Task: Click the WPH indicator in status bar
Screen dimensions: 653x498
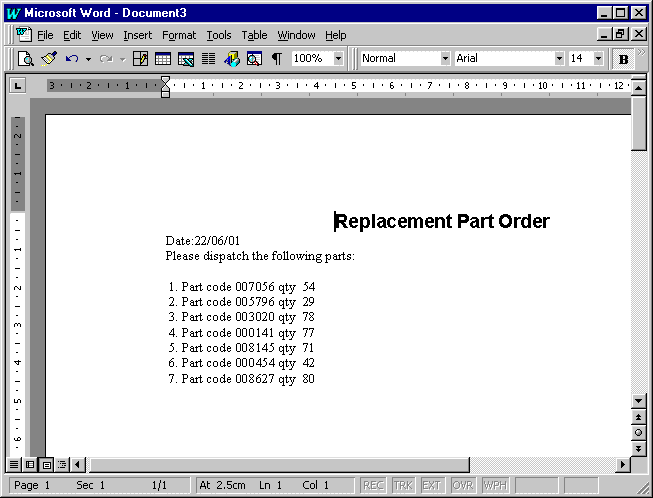Action: (x=496, y=486)
